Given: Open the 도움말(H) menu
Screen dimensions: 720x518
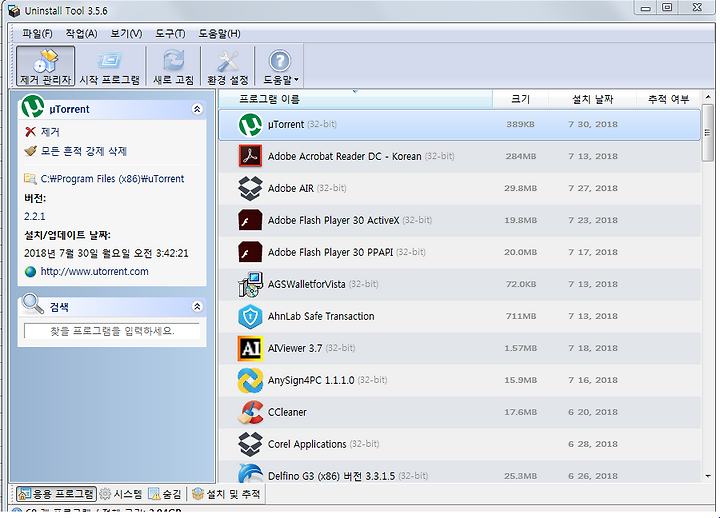Looking at the screenshot, I should [219, 34].
